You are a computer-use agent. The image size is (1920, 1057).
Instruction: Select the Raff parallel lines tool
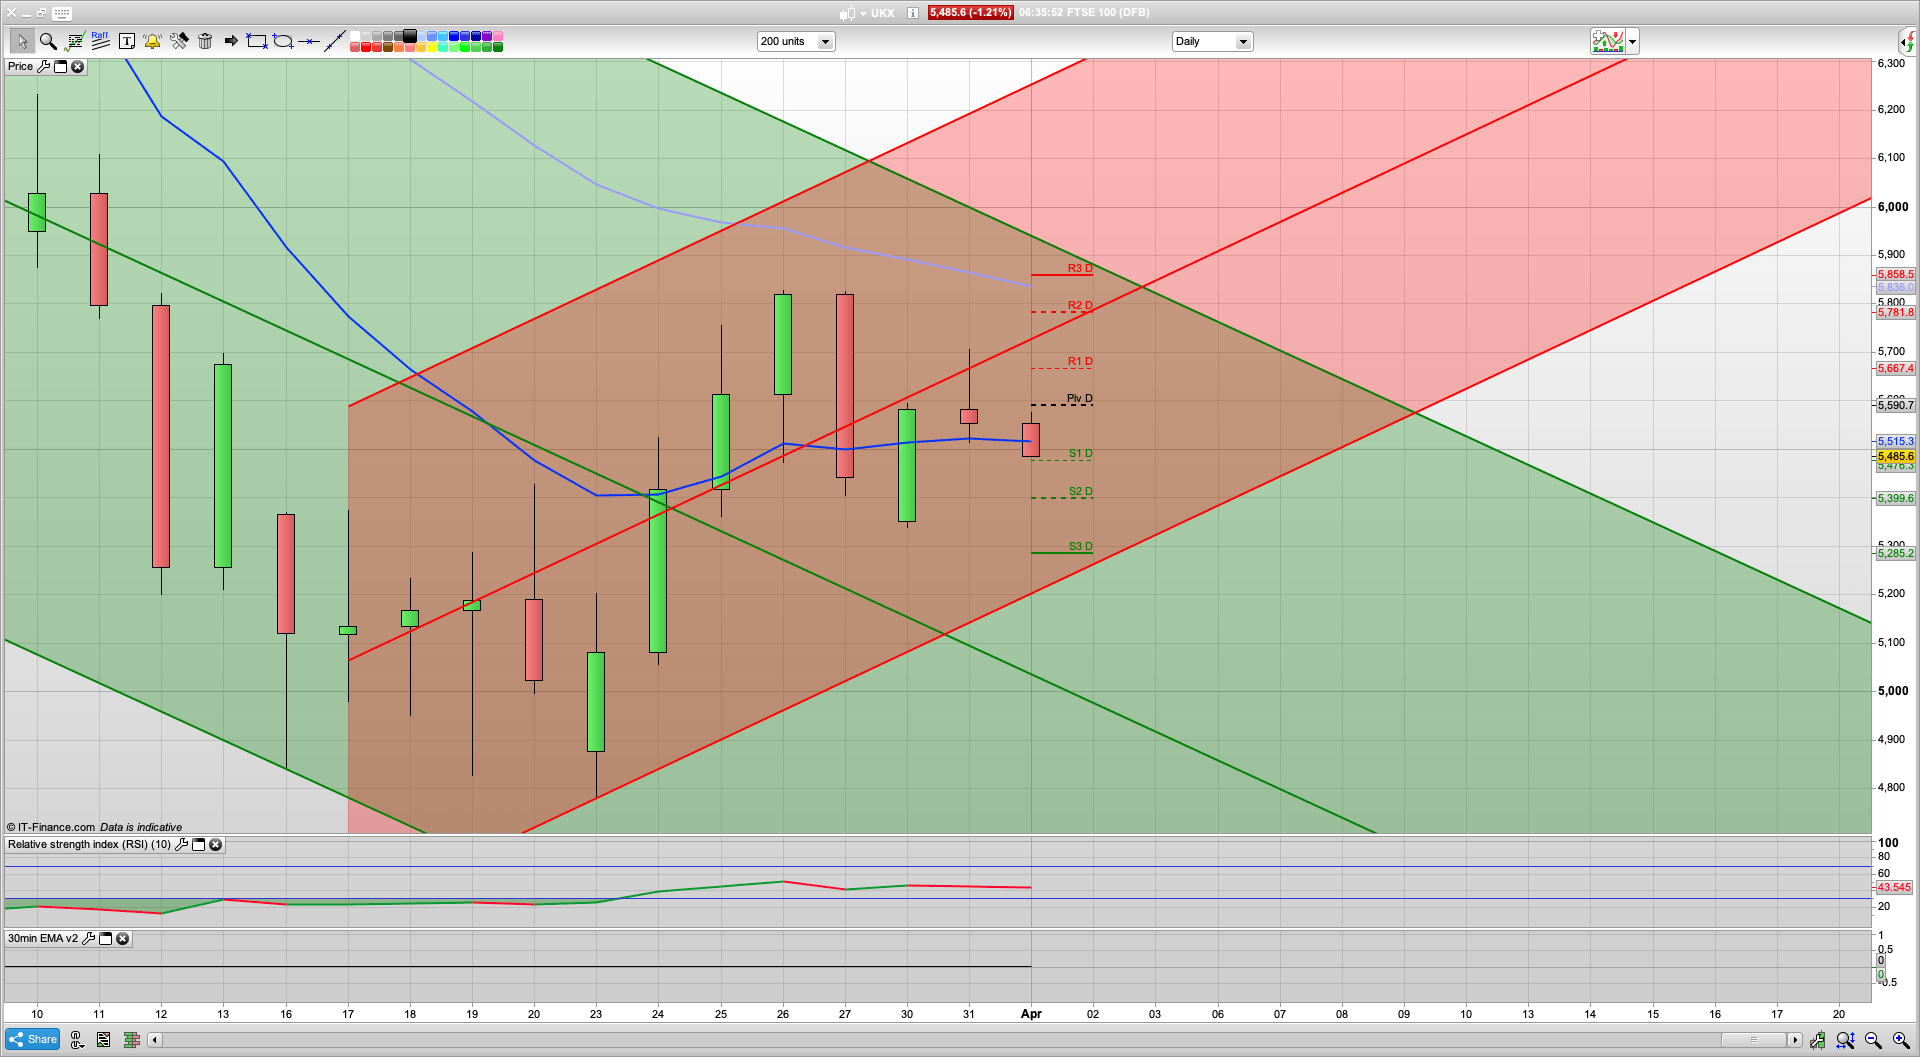pyautogui.click(x=100, y=41)
